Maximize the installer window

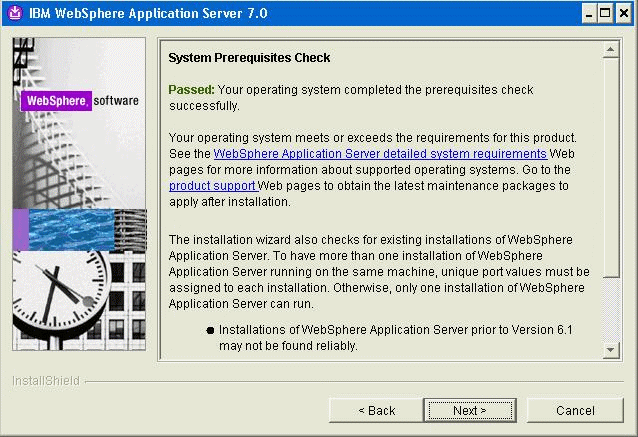click(x=605, y=14)
